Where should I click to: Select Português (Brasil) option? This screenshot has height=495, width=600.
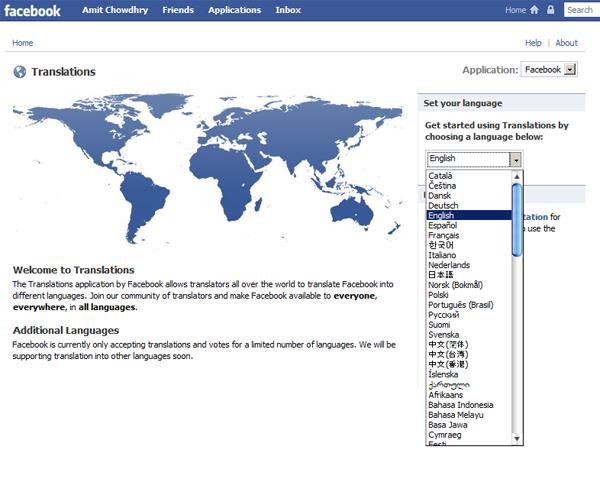pyautogui.click(x=469, y=305)
